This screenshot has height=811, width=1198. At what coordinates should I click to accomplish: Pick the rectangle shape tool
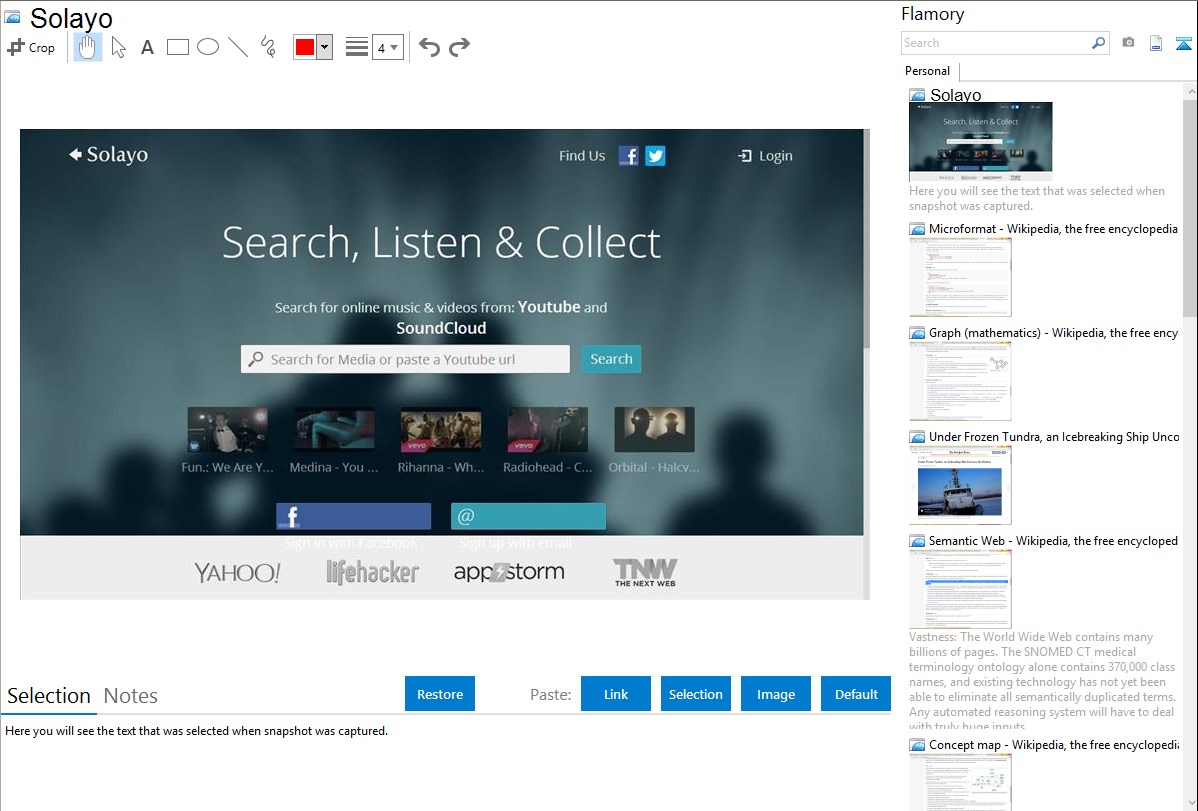[x=177, y=47]
